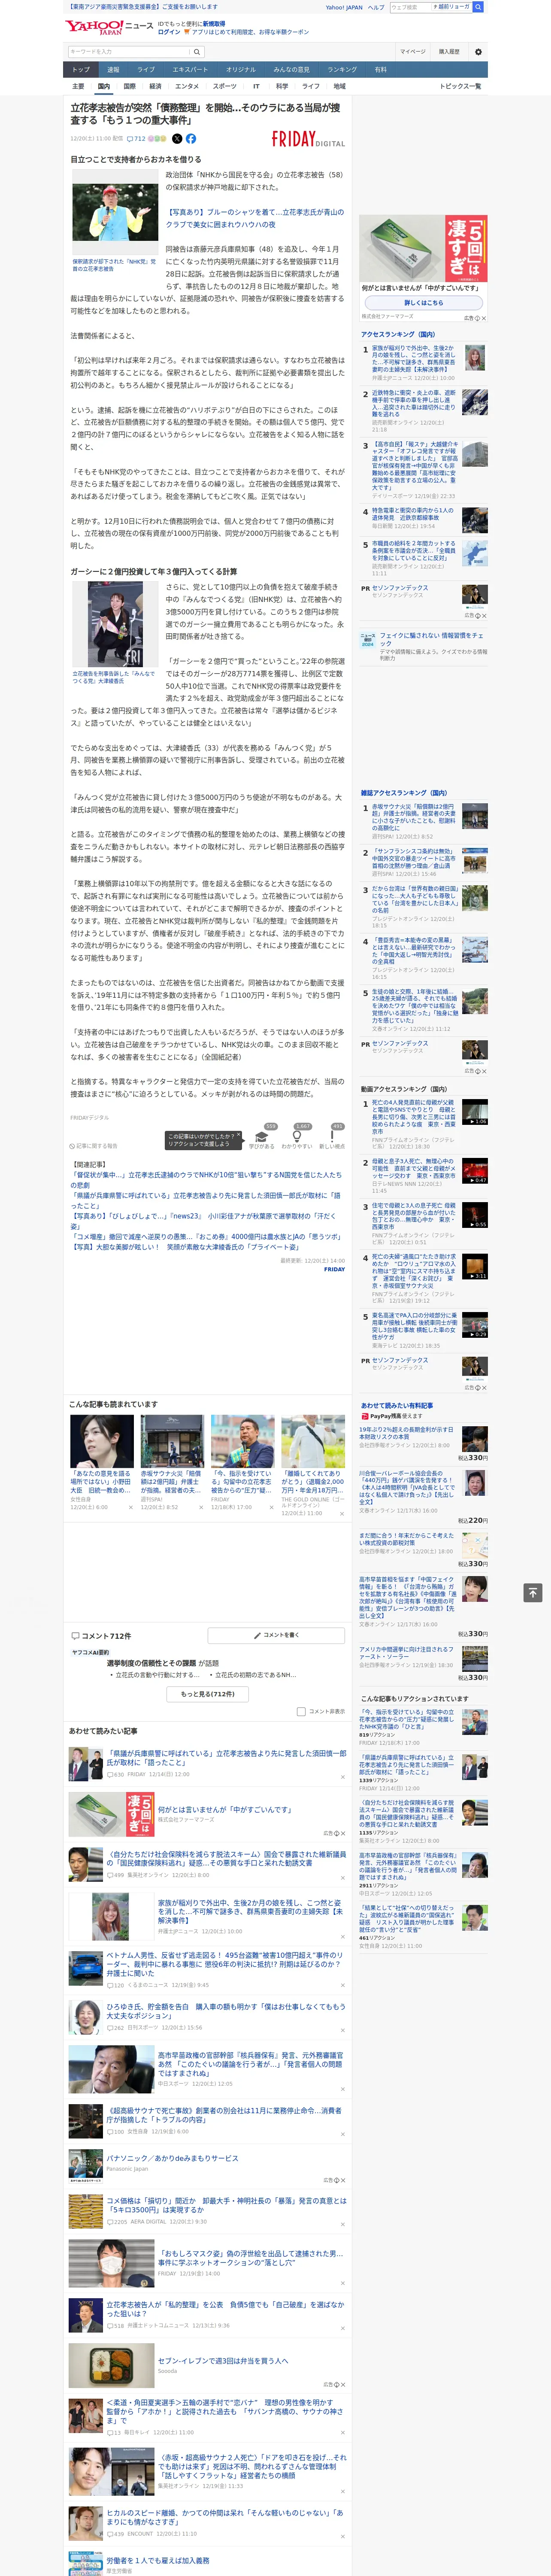This screenshot has width=551, height=2576.
Task: Select the エキスパート menu item
Action: [x=190, y=69]
